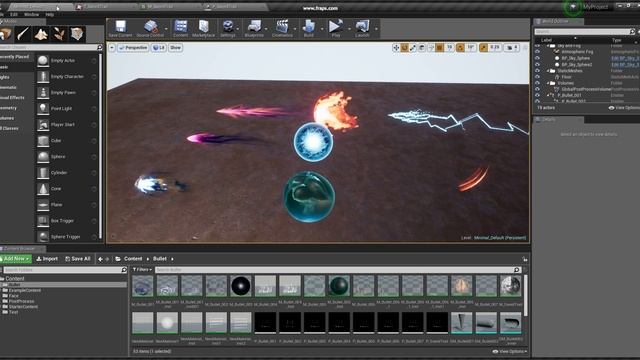Click Content in the breadcrumb path

pos(133,259)
